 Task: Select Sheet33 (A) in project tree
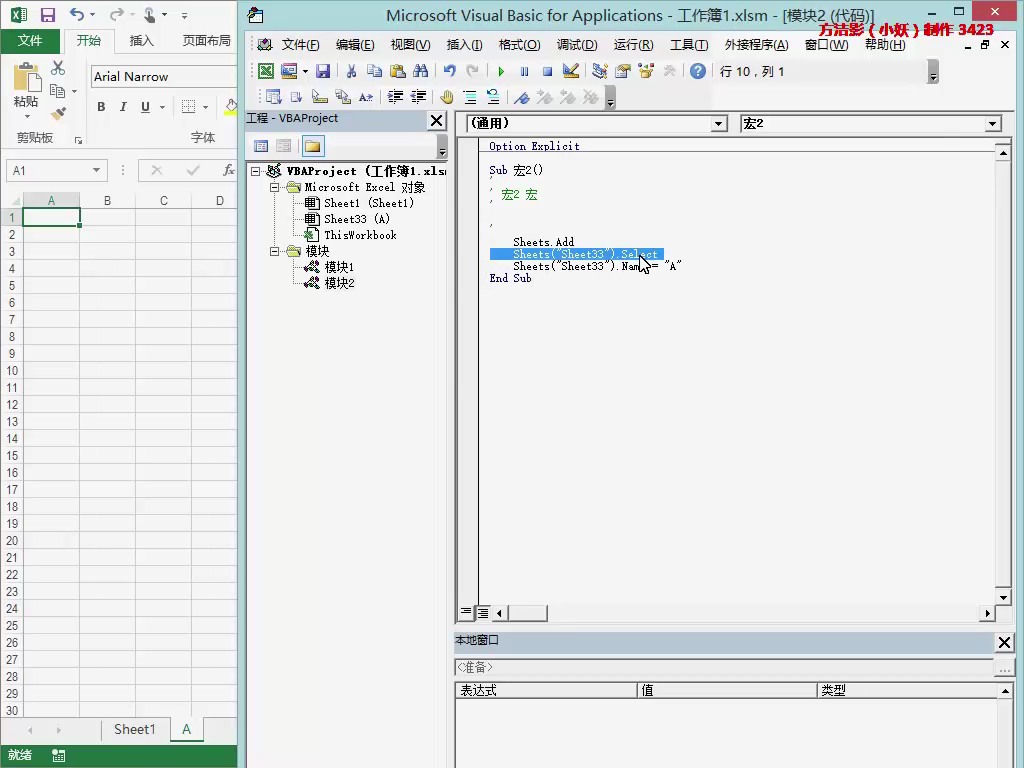(x=357, y=219)
